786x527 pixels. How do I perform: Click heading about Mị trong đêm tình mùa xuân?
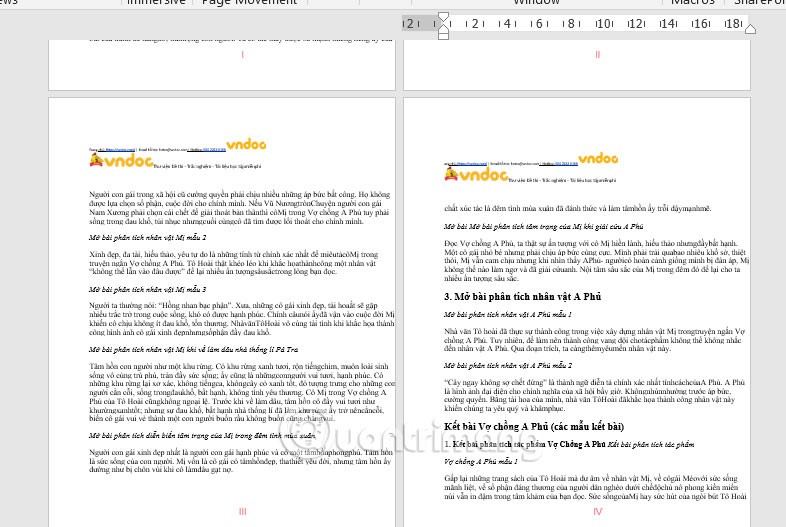[x=203, y=435]
